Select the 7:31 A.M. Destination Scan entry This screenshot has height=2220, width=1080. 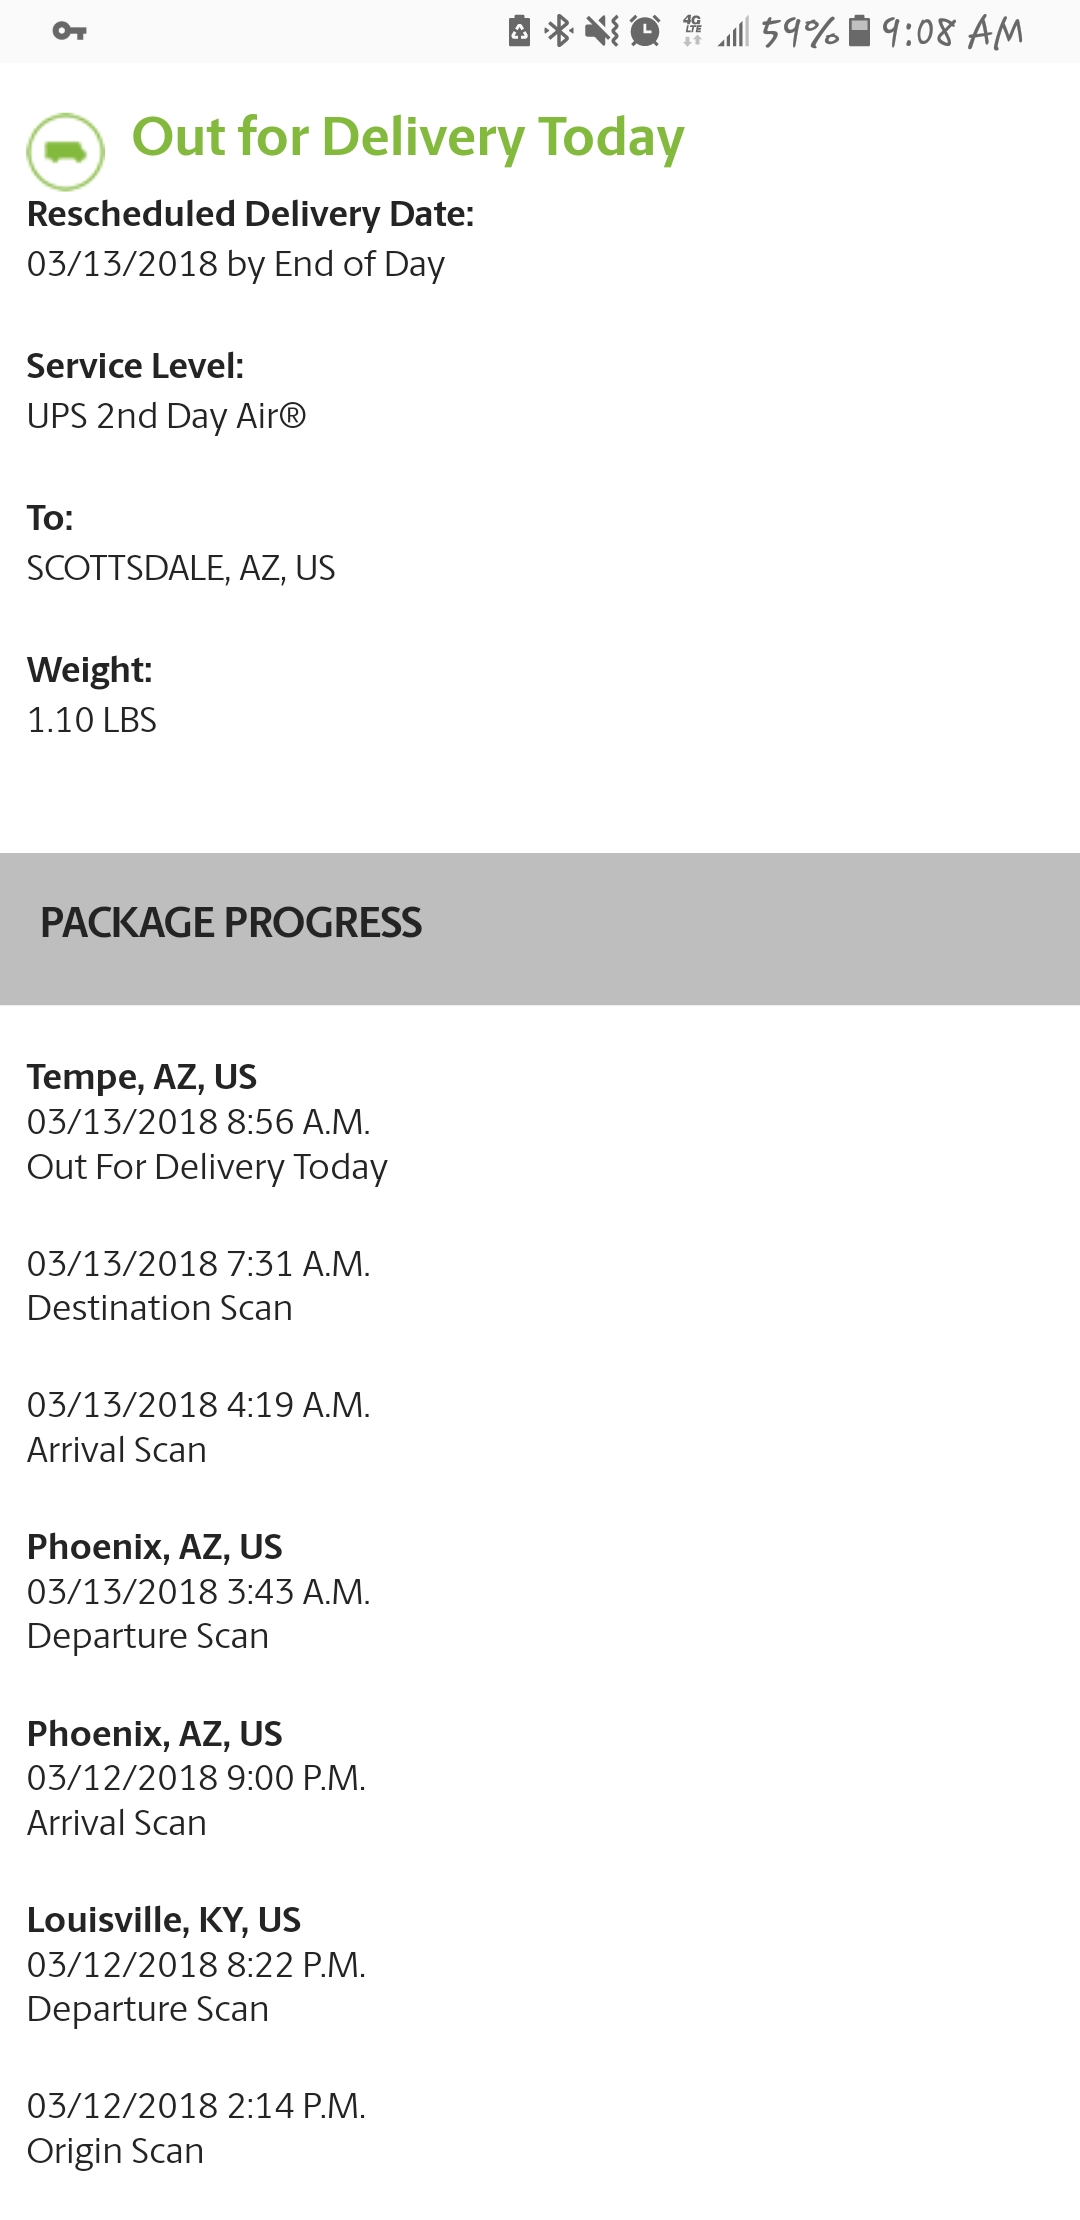(x=198, y=1286)
